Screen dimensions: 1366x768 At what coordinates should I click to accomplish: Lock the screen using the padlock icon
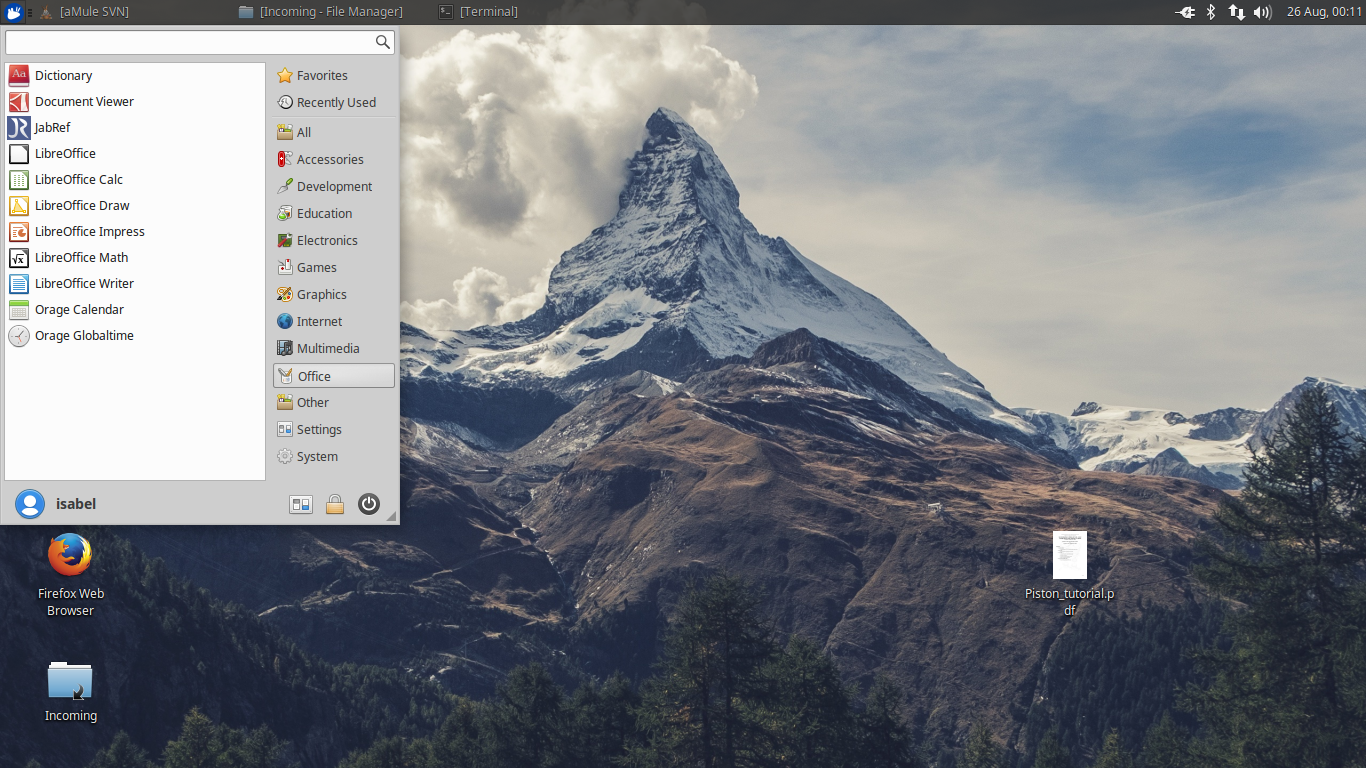tap(335, 504)
